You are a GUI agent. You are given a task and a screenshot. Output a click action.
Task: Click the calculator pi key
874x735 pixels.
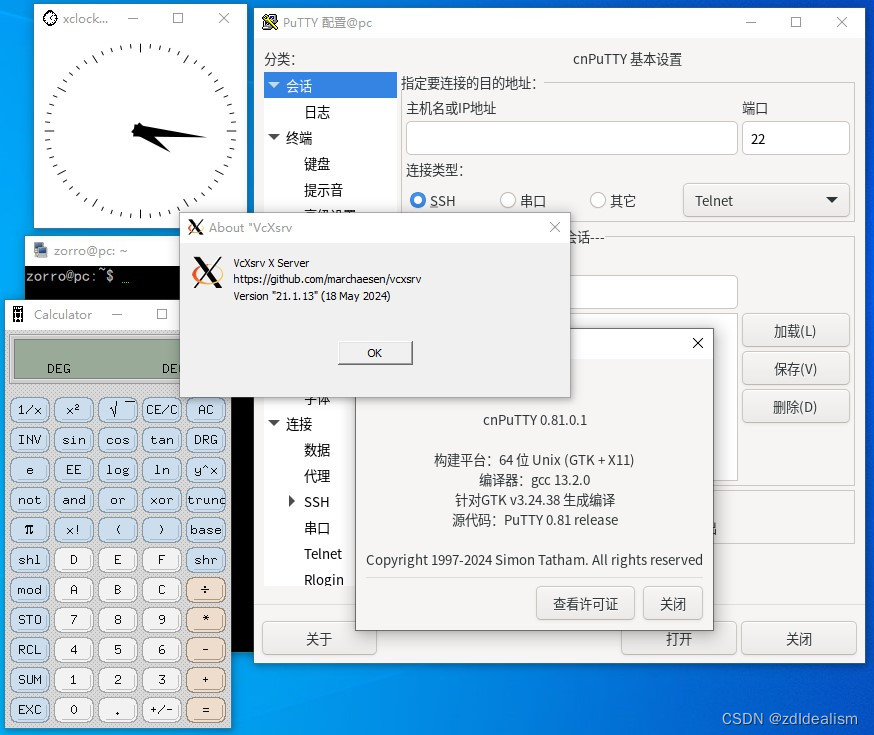(x=30, y=530)
